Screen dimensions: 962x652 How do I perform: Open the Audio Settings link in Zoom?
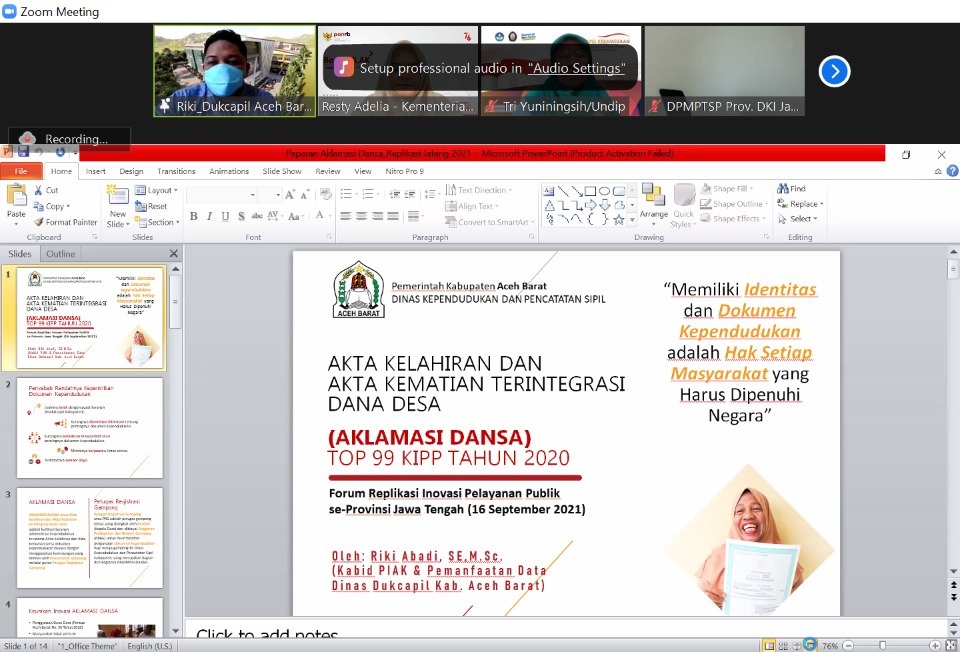click(576, 68)
